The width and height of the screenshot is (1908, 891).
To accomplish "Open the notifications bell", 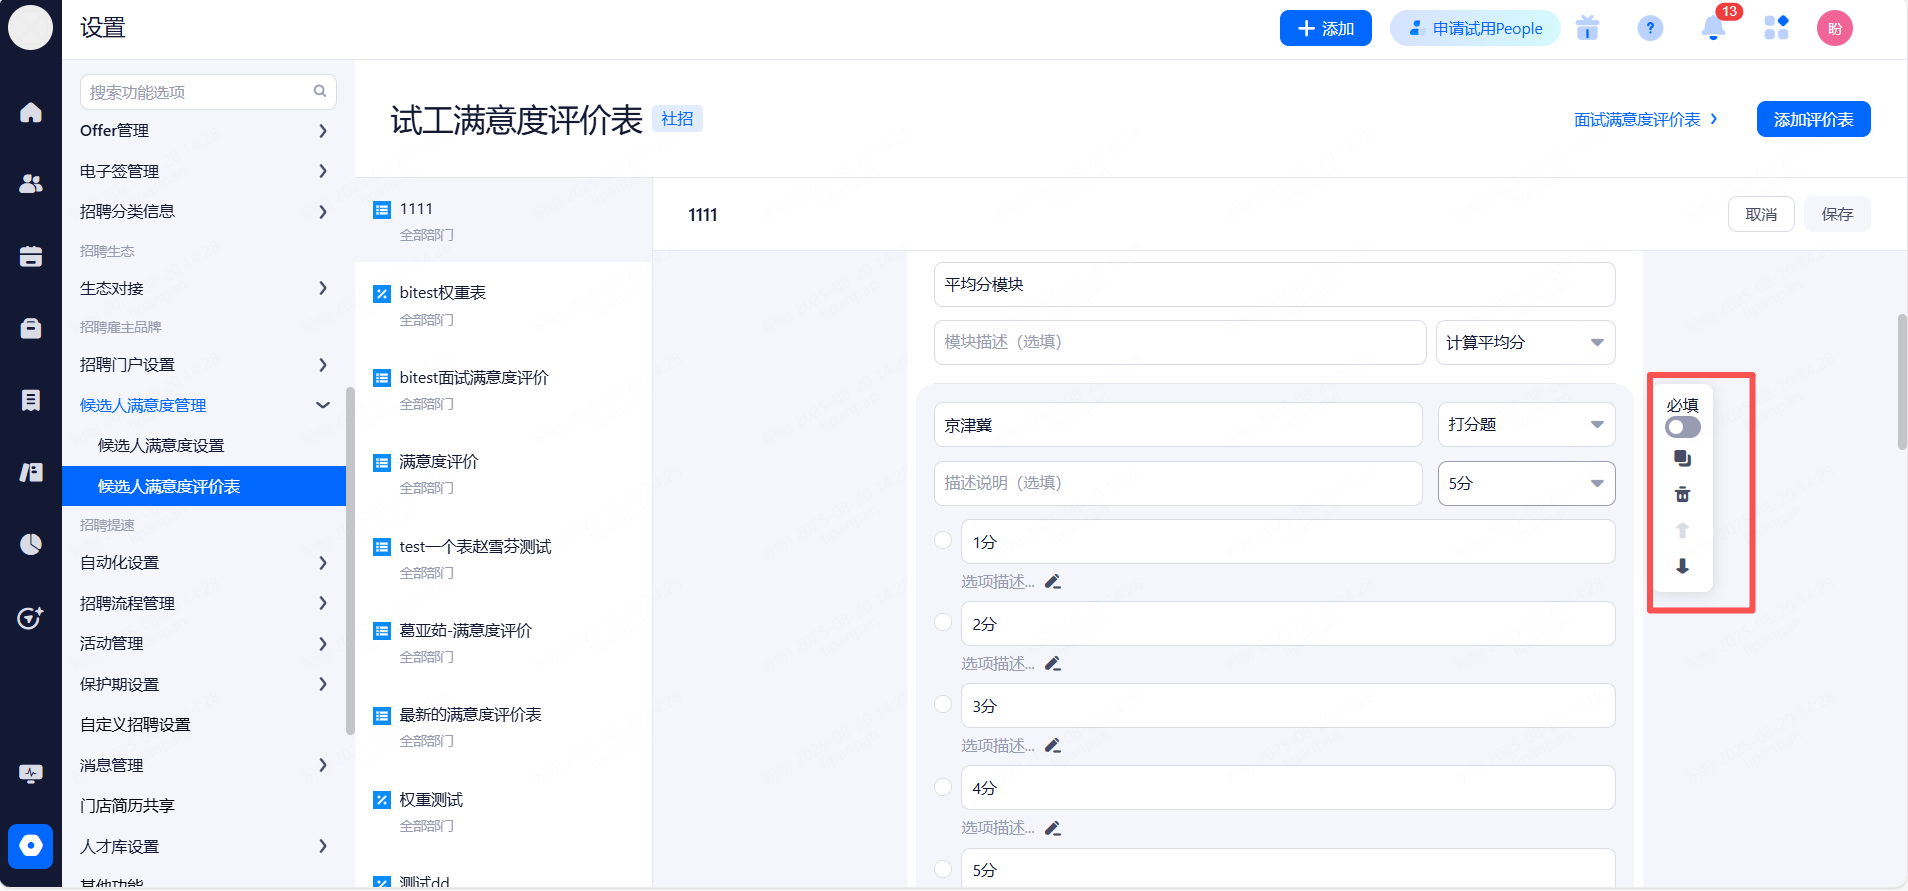I will (1713, 29).
